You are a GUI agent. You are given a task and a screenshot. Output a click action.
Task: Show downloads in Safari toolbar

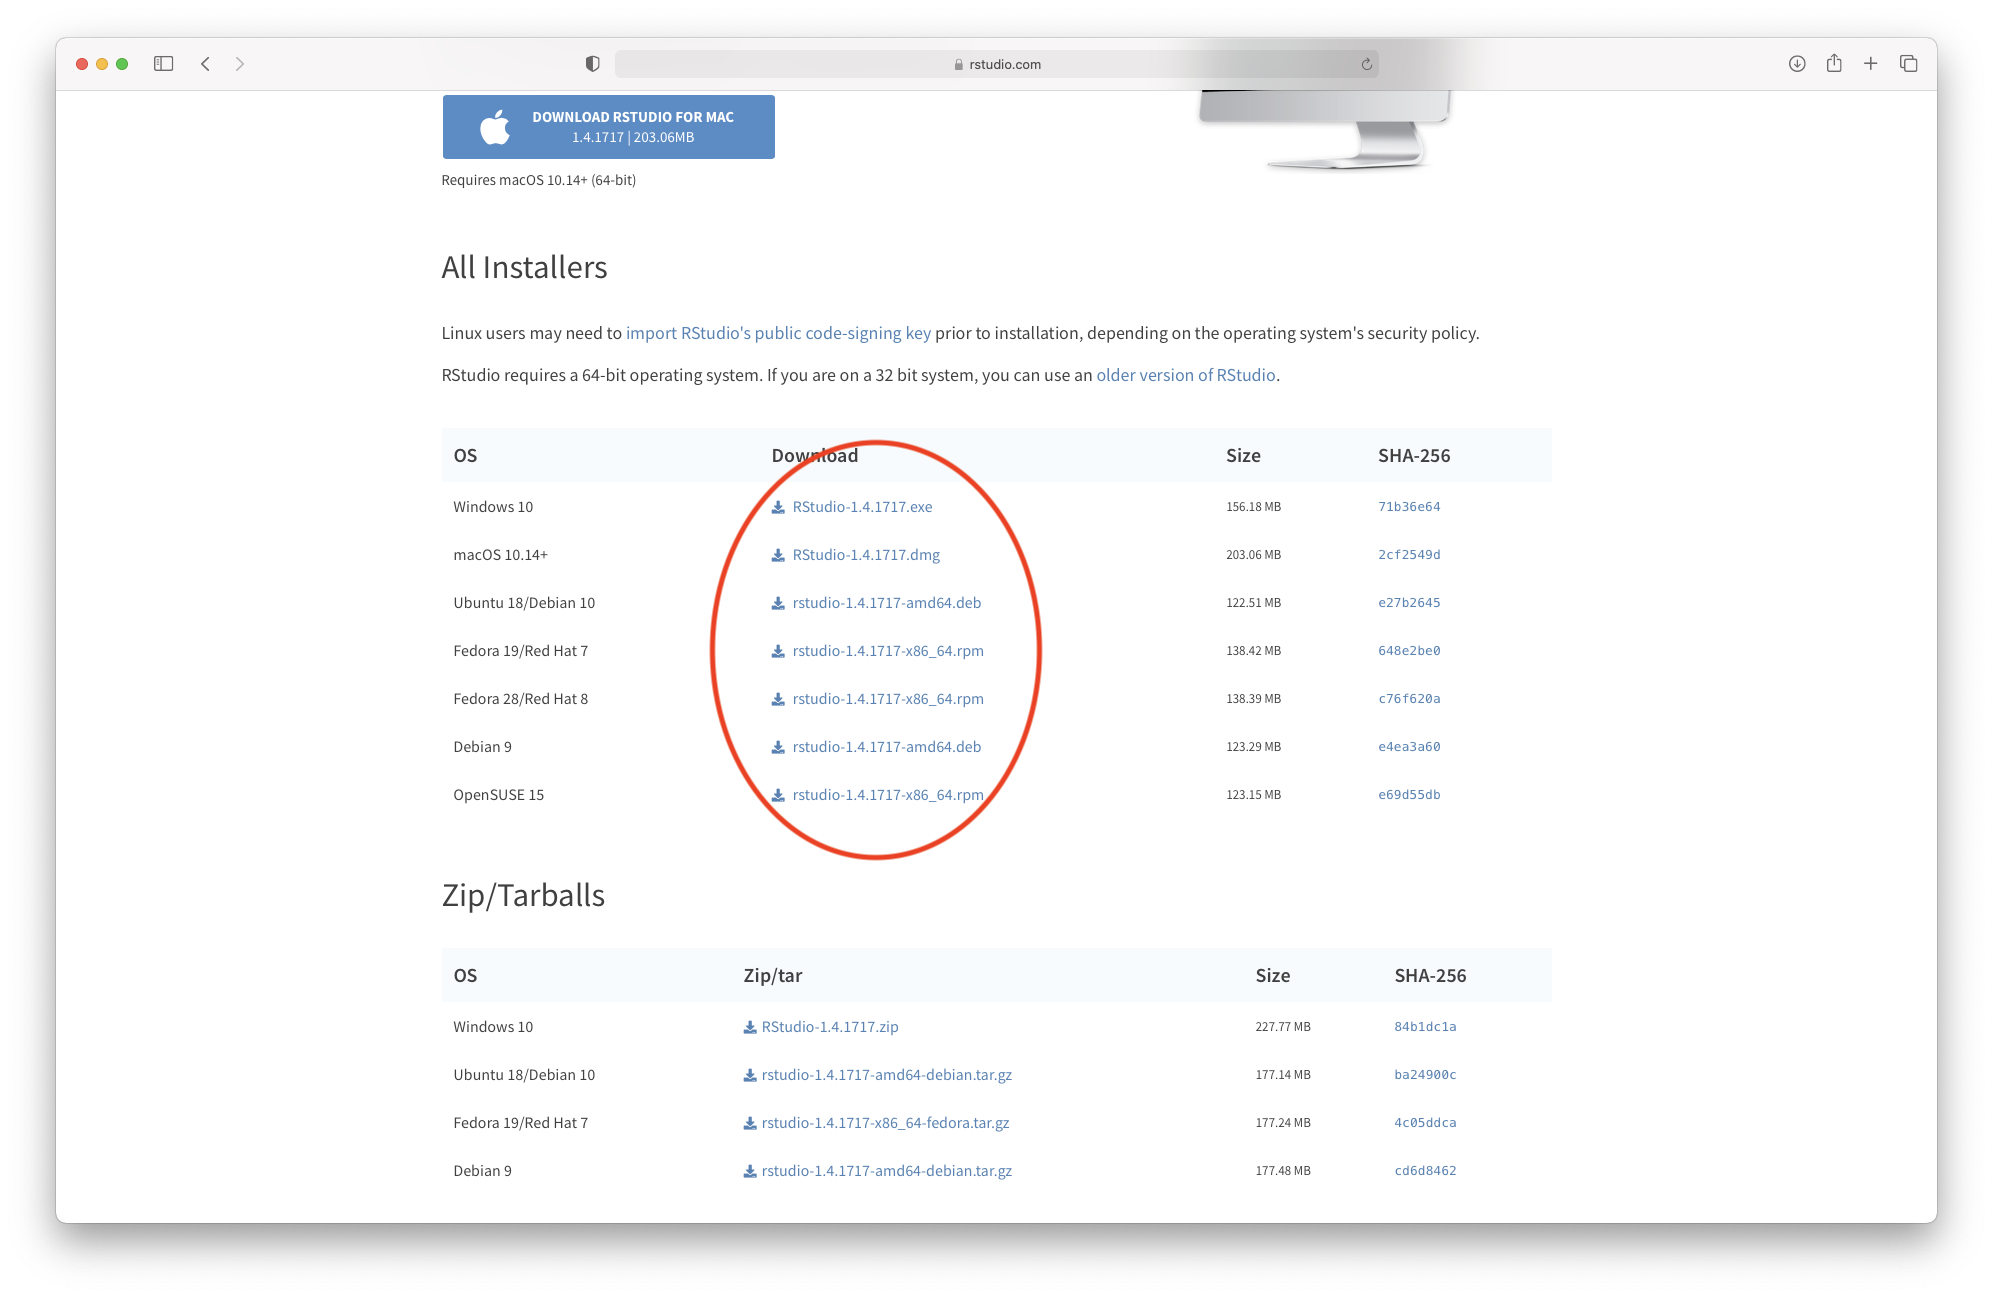(1797, 64)
